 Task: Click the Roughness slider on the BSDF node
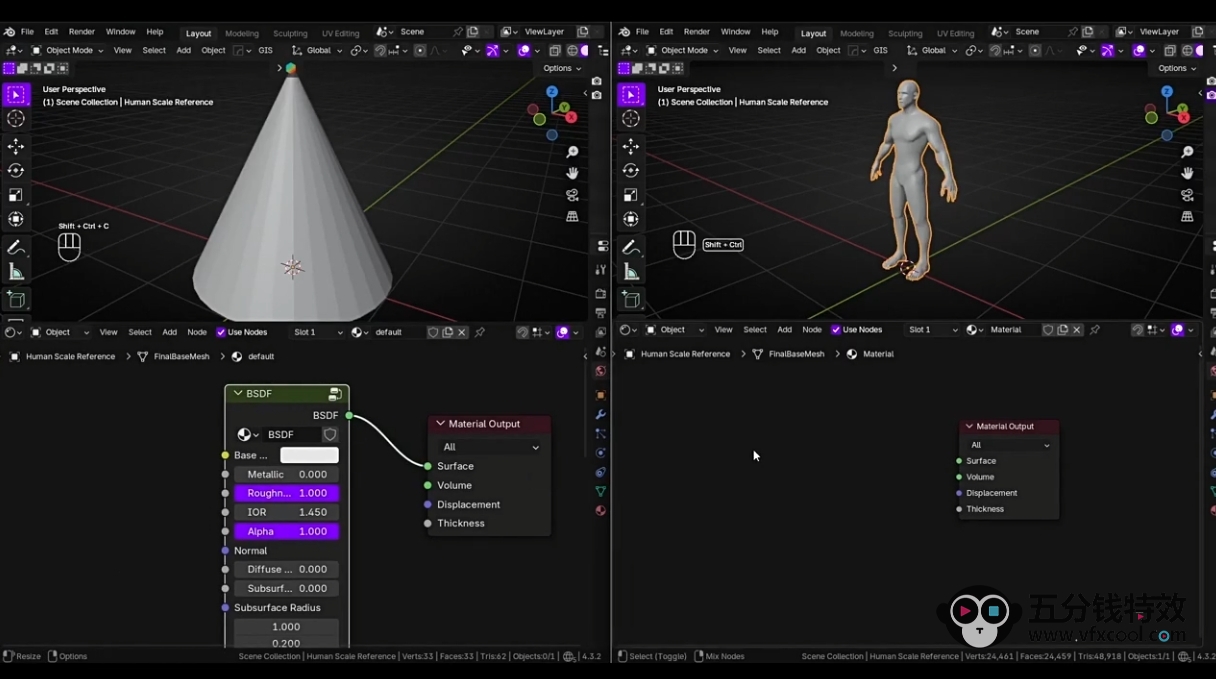tap(287, 493)
